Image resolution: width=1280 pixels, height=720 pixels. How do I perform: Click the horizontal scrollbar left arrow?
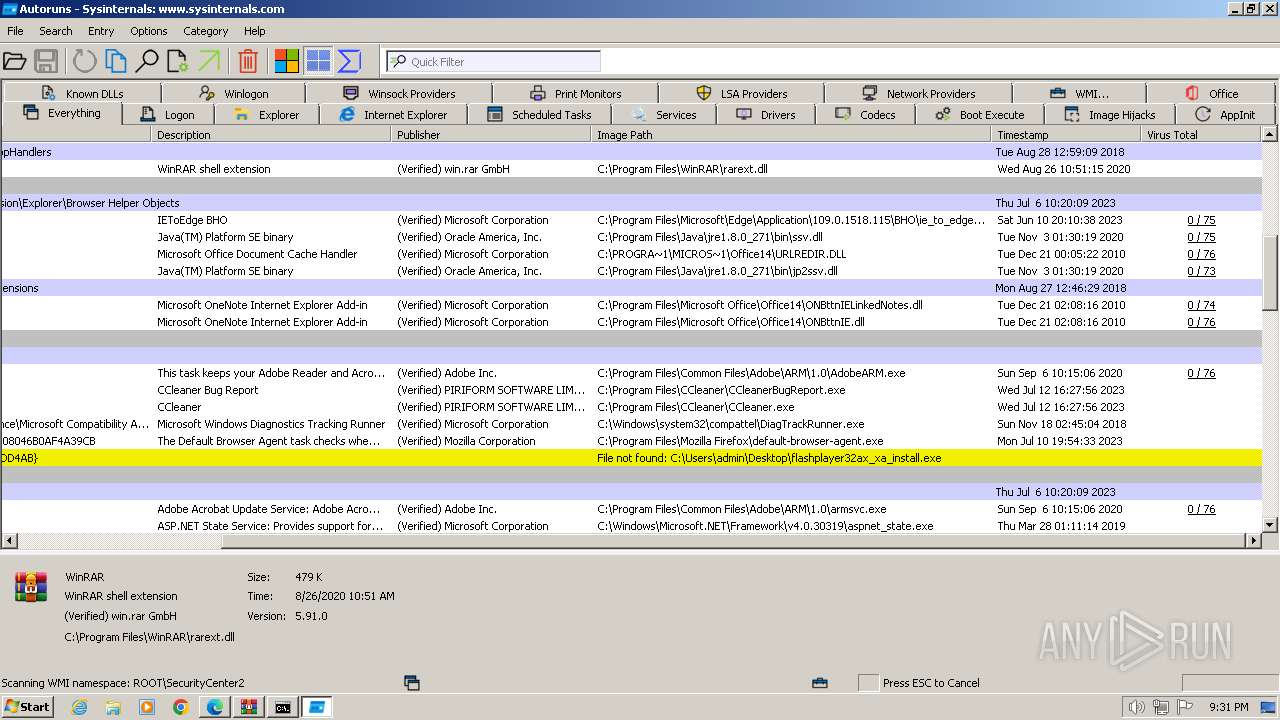(8, 541)
